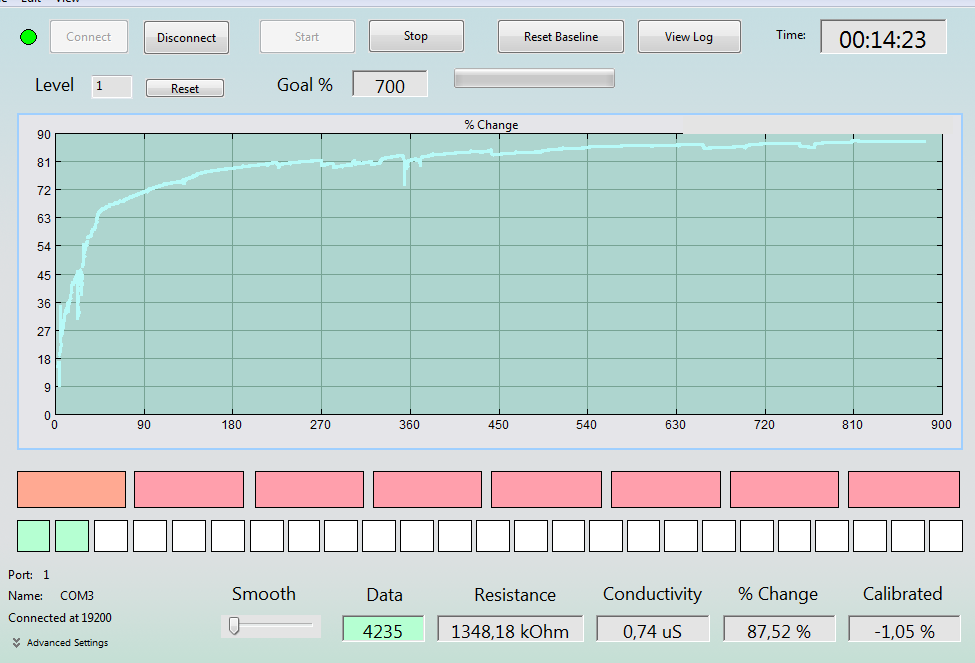Select the last pink level block

(x=903, y=489)
